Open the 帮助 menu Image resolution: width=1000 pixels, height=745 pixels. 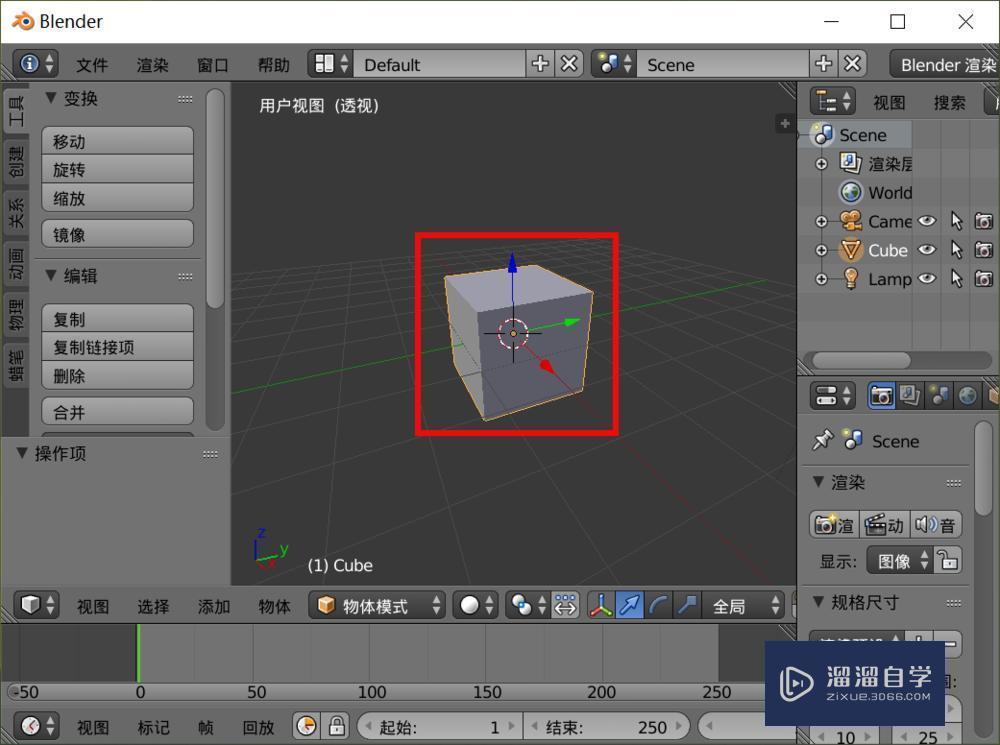274,65
